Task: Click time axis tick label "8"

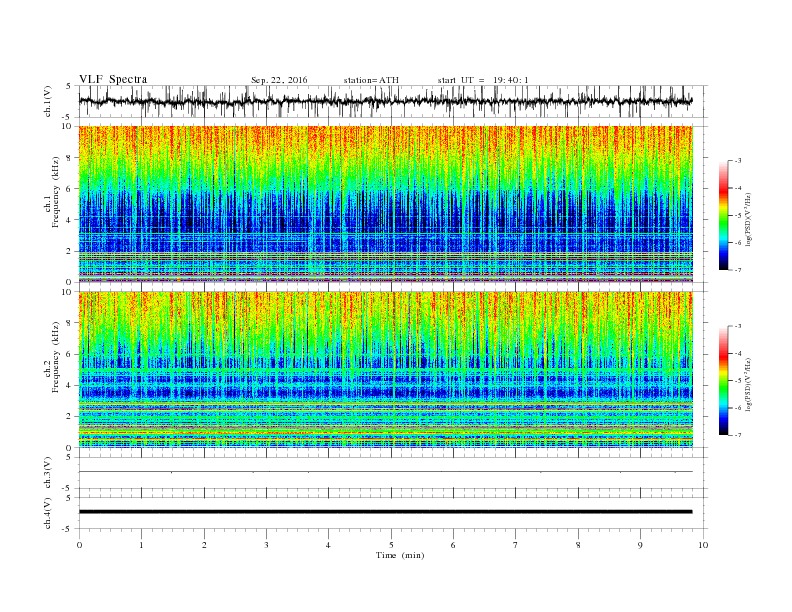Action: pos(578,545)
